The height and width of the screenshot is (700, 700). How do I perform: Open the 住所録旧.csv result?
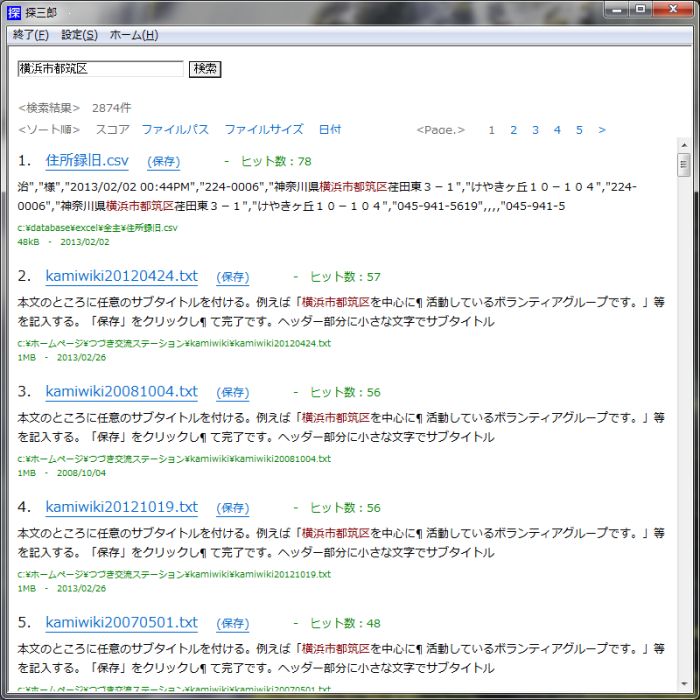point(87,161)
